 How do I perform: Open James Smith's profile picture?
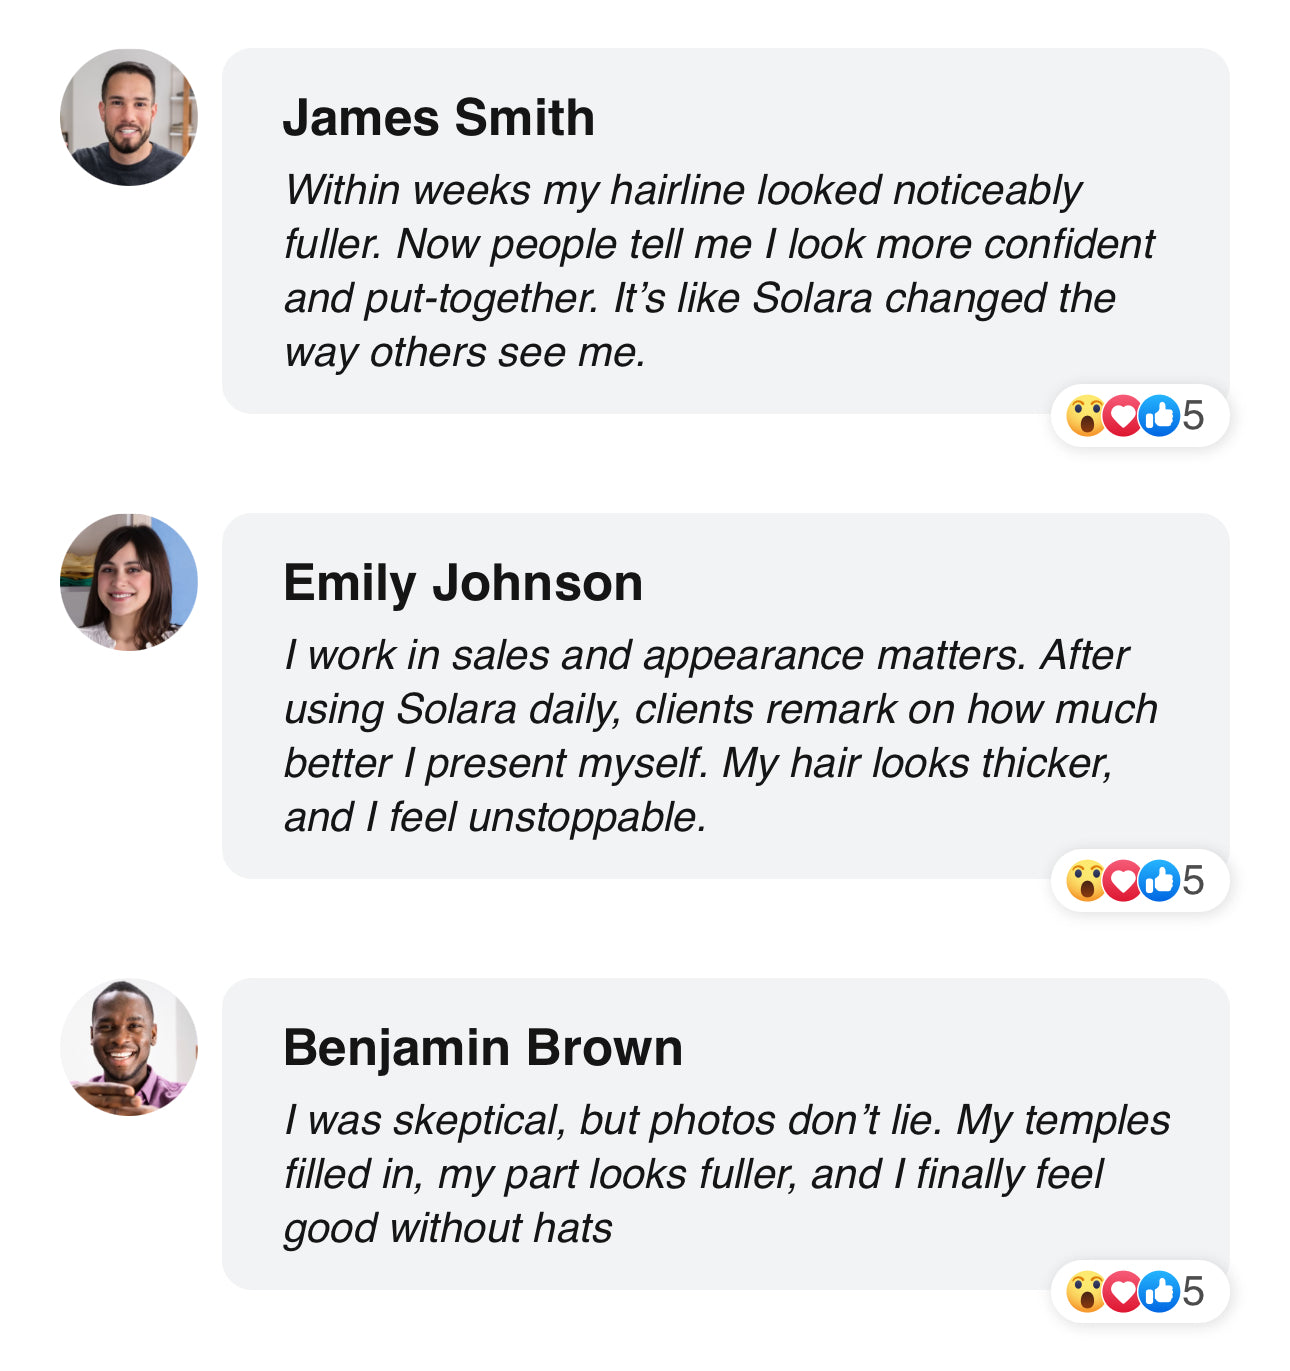pyautogui.click(x=129, y=118)
